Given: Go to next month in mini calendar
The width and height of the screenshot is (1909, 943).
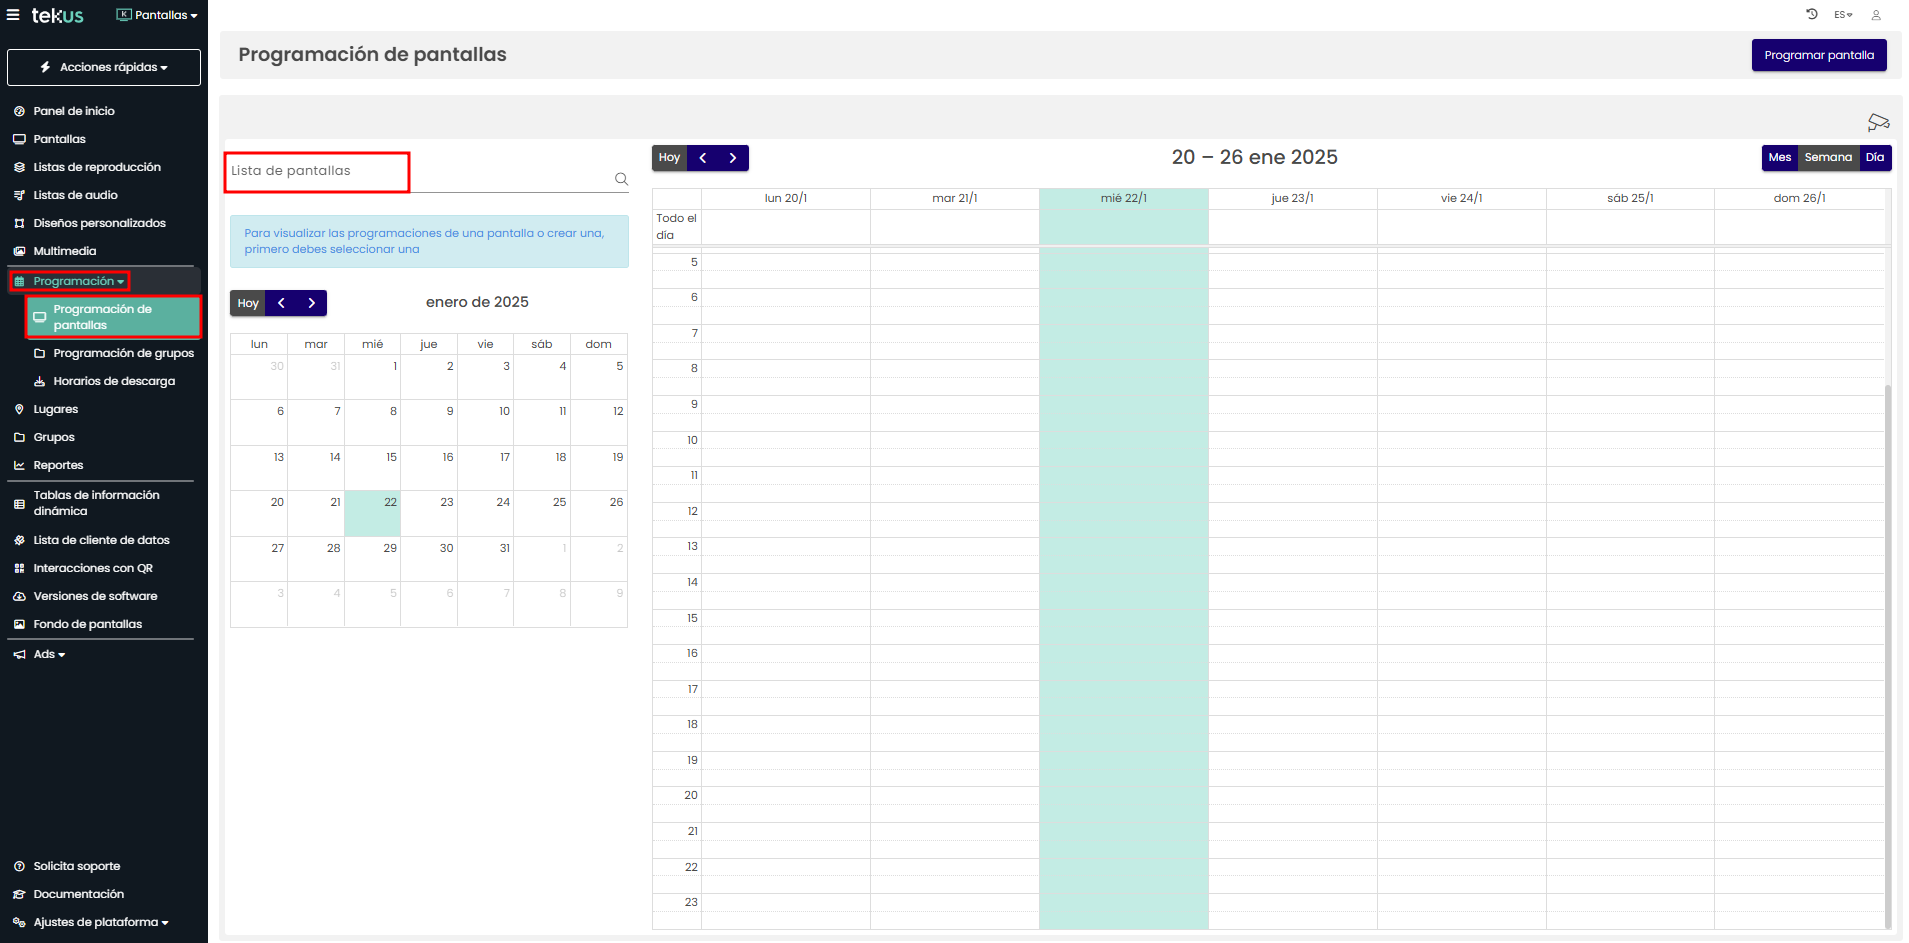Looking at the screenshot, I should 312,303.
